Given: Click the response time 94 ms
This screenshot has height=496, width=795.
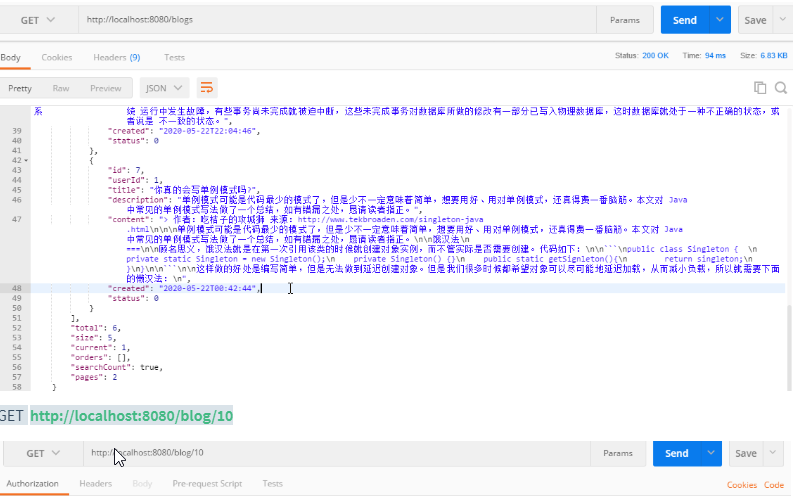Looking at the screenshot, I should click(x=715, y=55).
